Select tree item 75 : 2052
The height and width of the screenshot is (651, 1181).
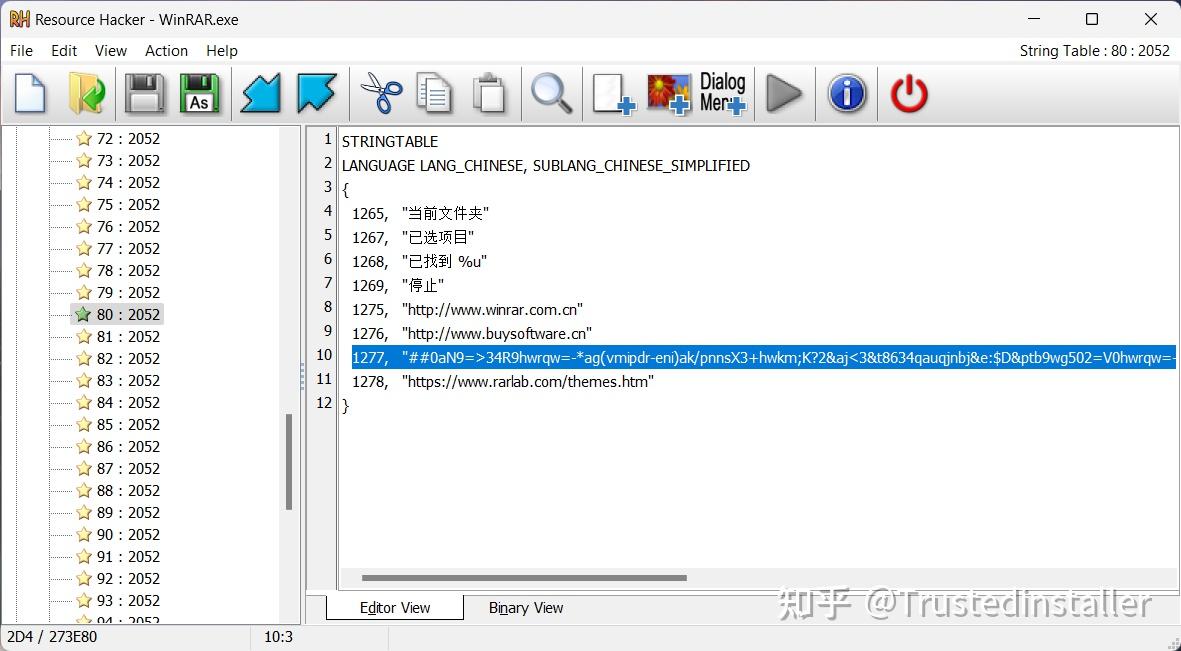[128, 204]
